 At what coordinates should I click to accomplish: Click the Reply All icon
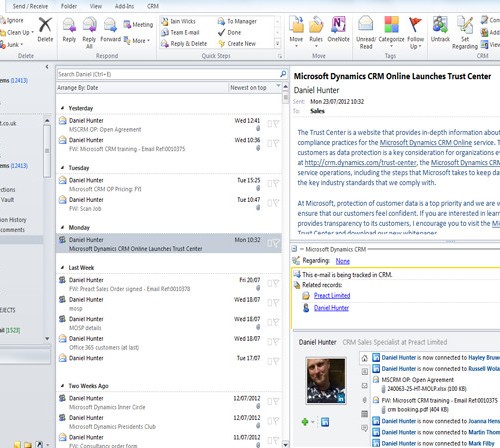(x=89, y=25)
